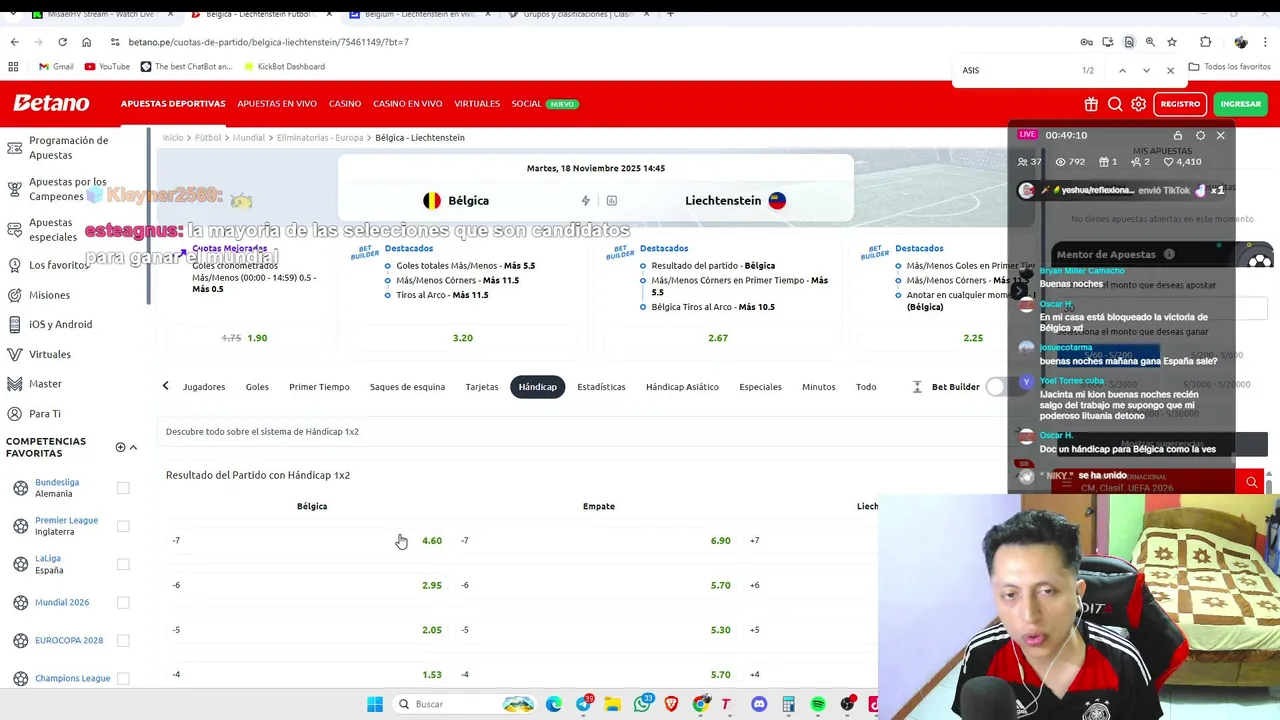
Task: Open Programación de Apuestas sidebar item
Action: [x=68, y=148]
